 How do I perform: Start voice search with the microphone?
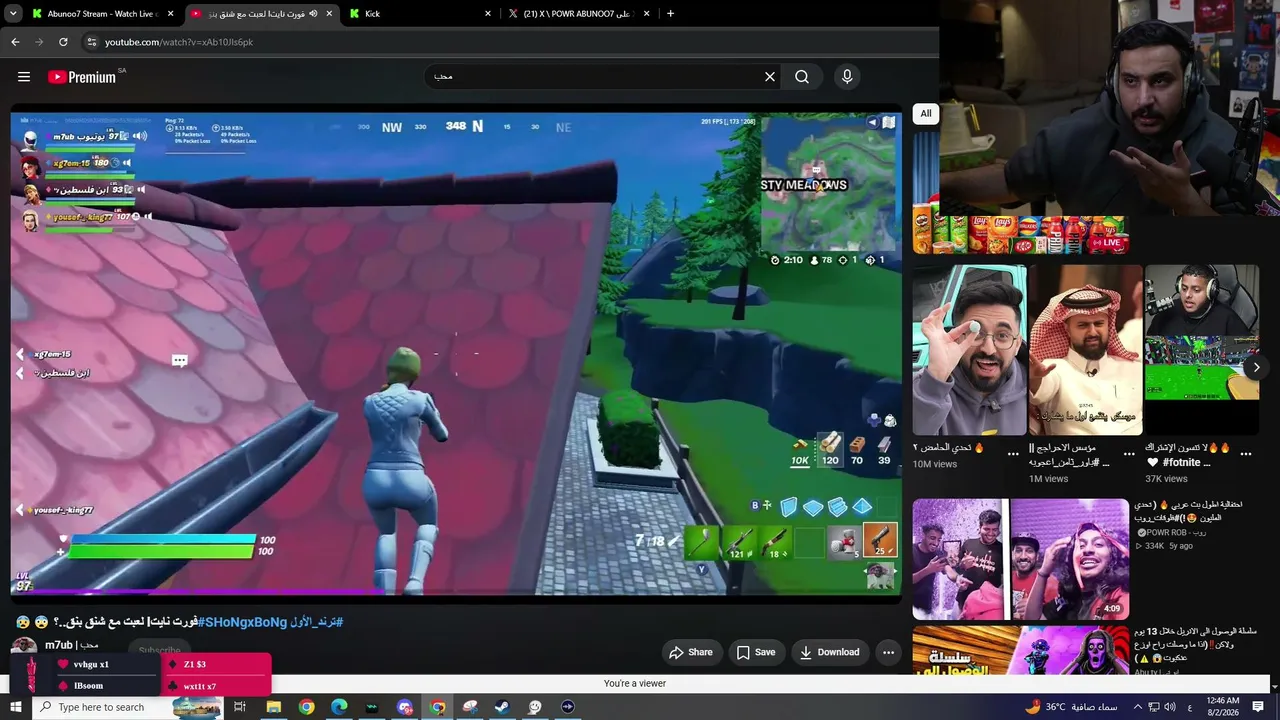coord(847,77)
